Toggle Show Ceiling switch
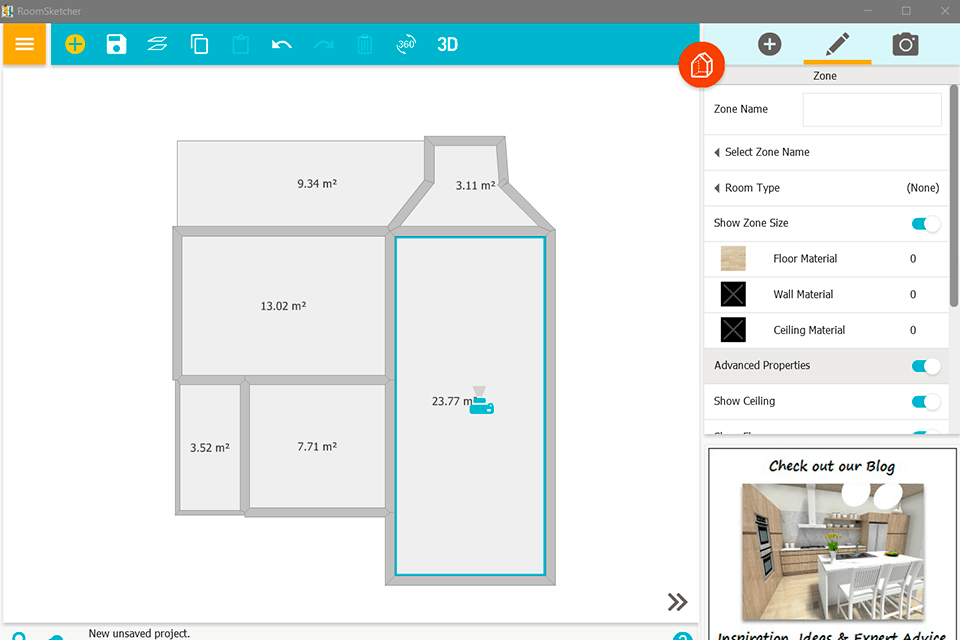Viewport: 960px width, 640px height. pos(926,401)
